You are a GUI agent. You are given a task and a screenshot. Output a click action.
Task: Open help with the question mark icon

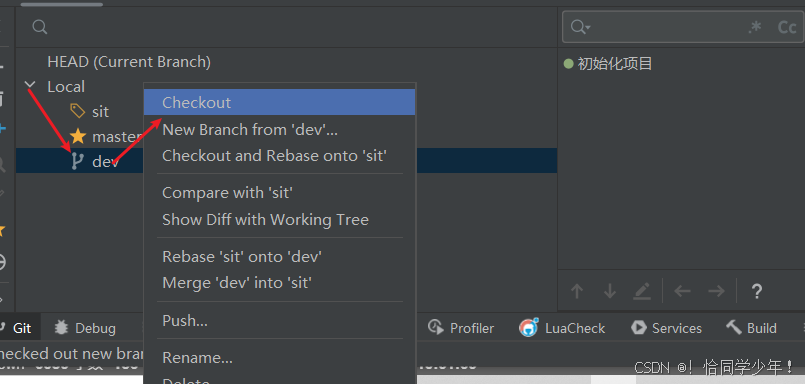pos(756,292)
